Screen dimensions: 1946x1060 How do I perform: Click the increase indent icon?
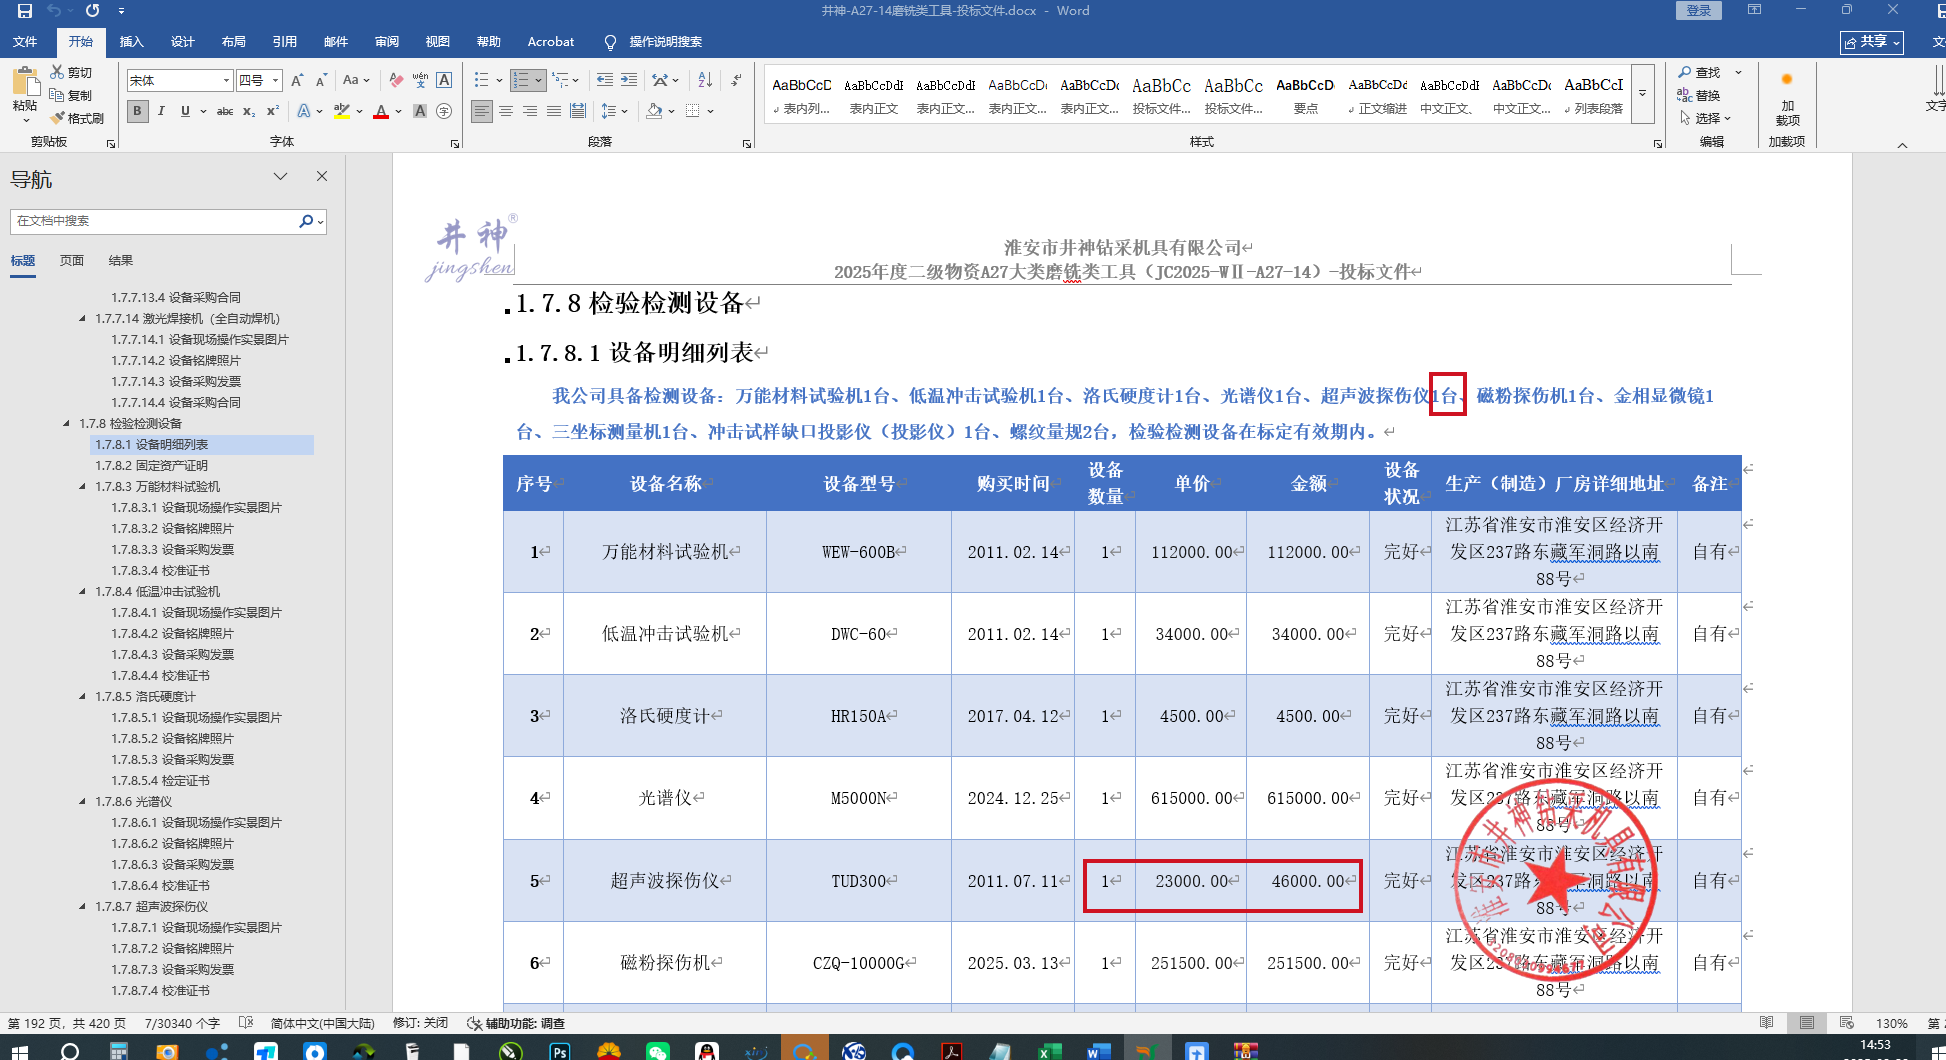(x=629, y=80)
